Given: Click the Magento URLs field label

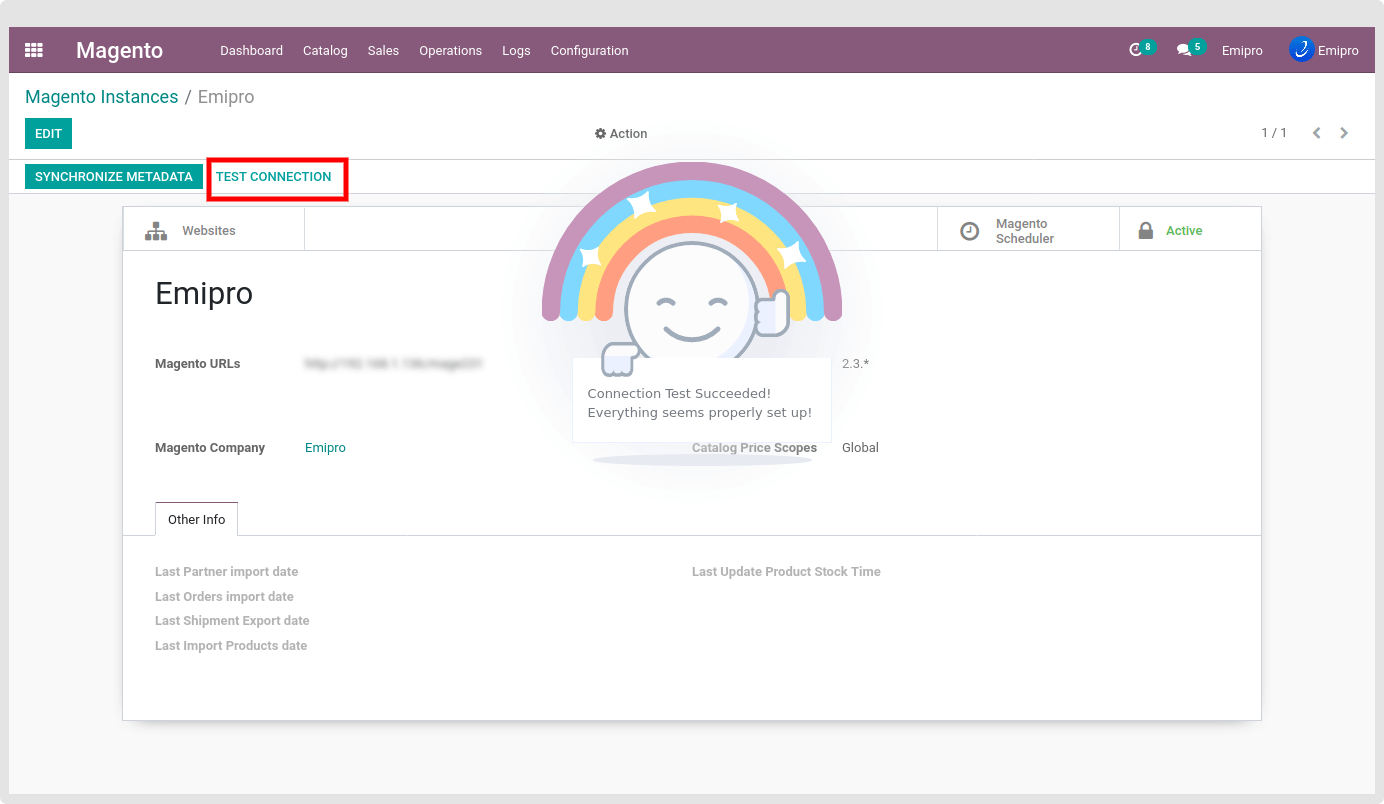Looking at the screenshot, I should pos(198,364).
